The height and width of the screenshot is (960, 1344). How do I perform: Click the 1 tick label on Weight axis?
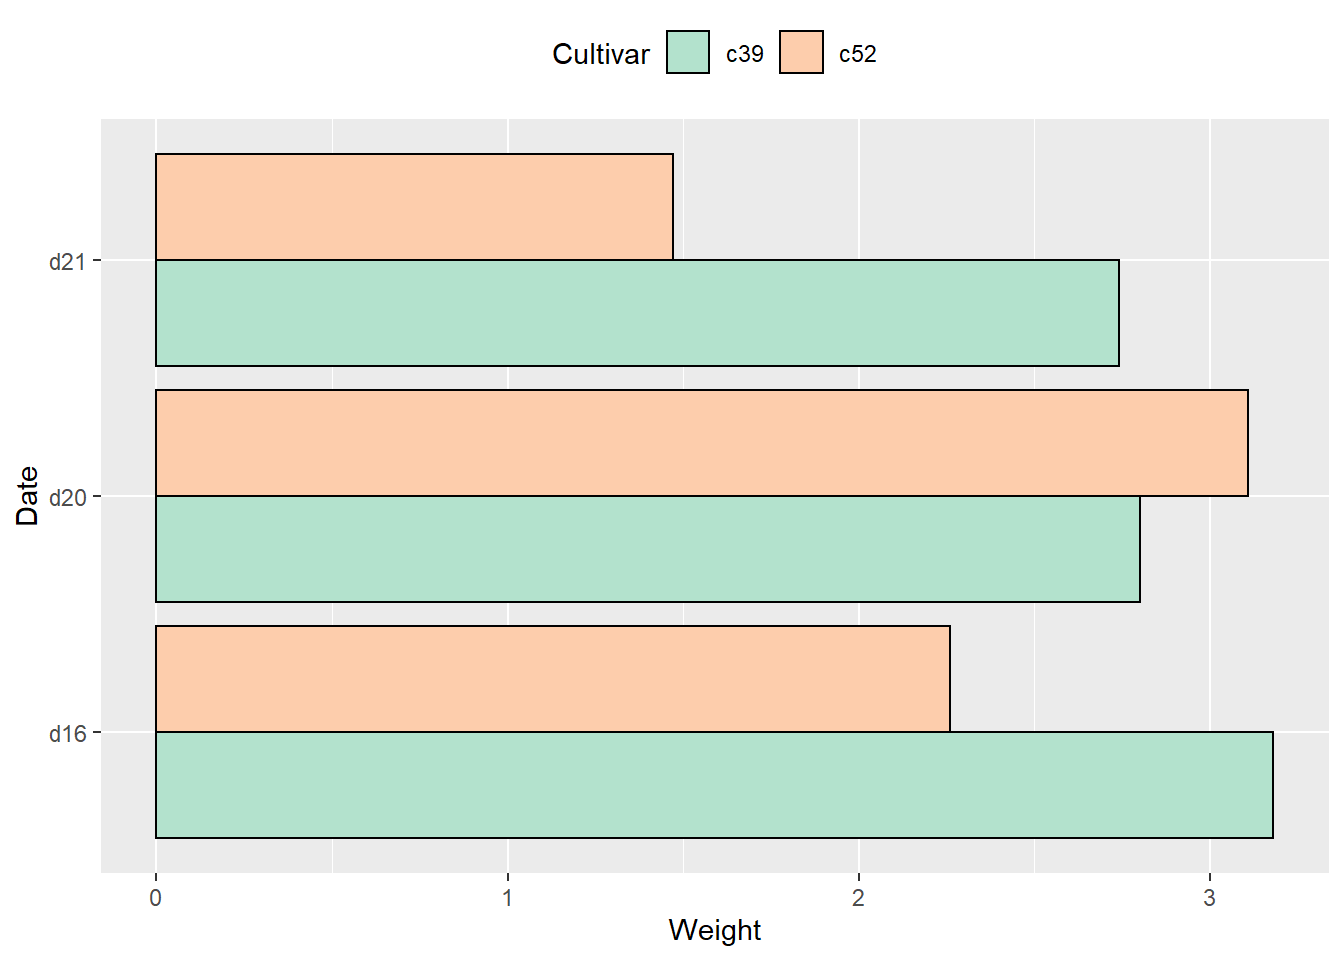click(x=507, y=898)
